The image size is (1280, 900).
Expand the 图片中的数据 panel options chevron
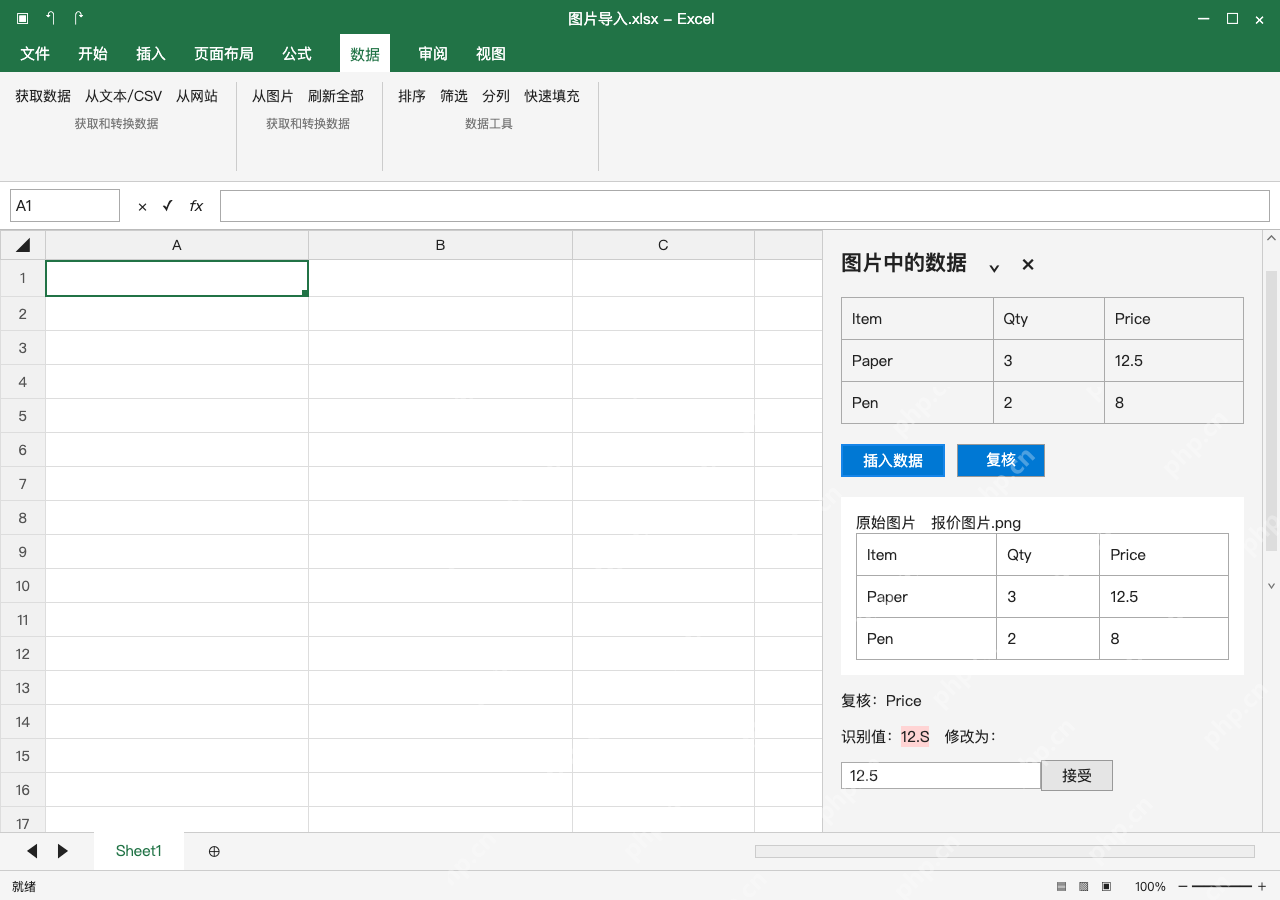click(x=994, y=267)
